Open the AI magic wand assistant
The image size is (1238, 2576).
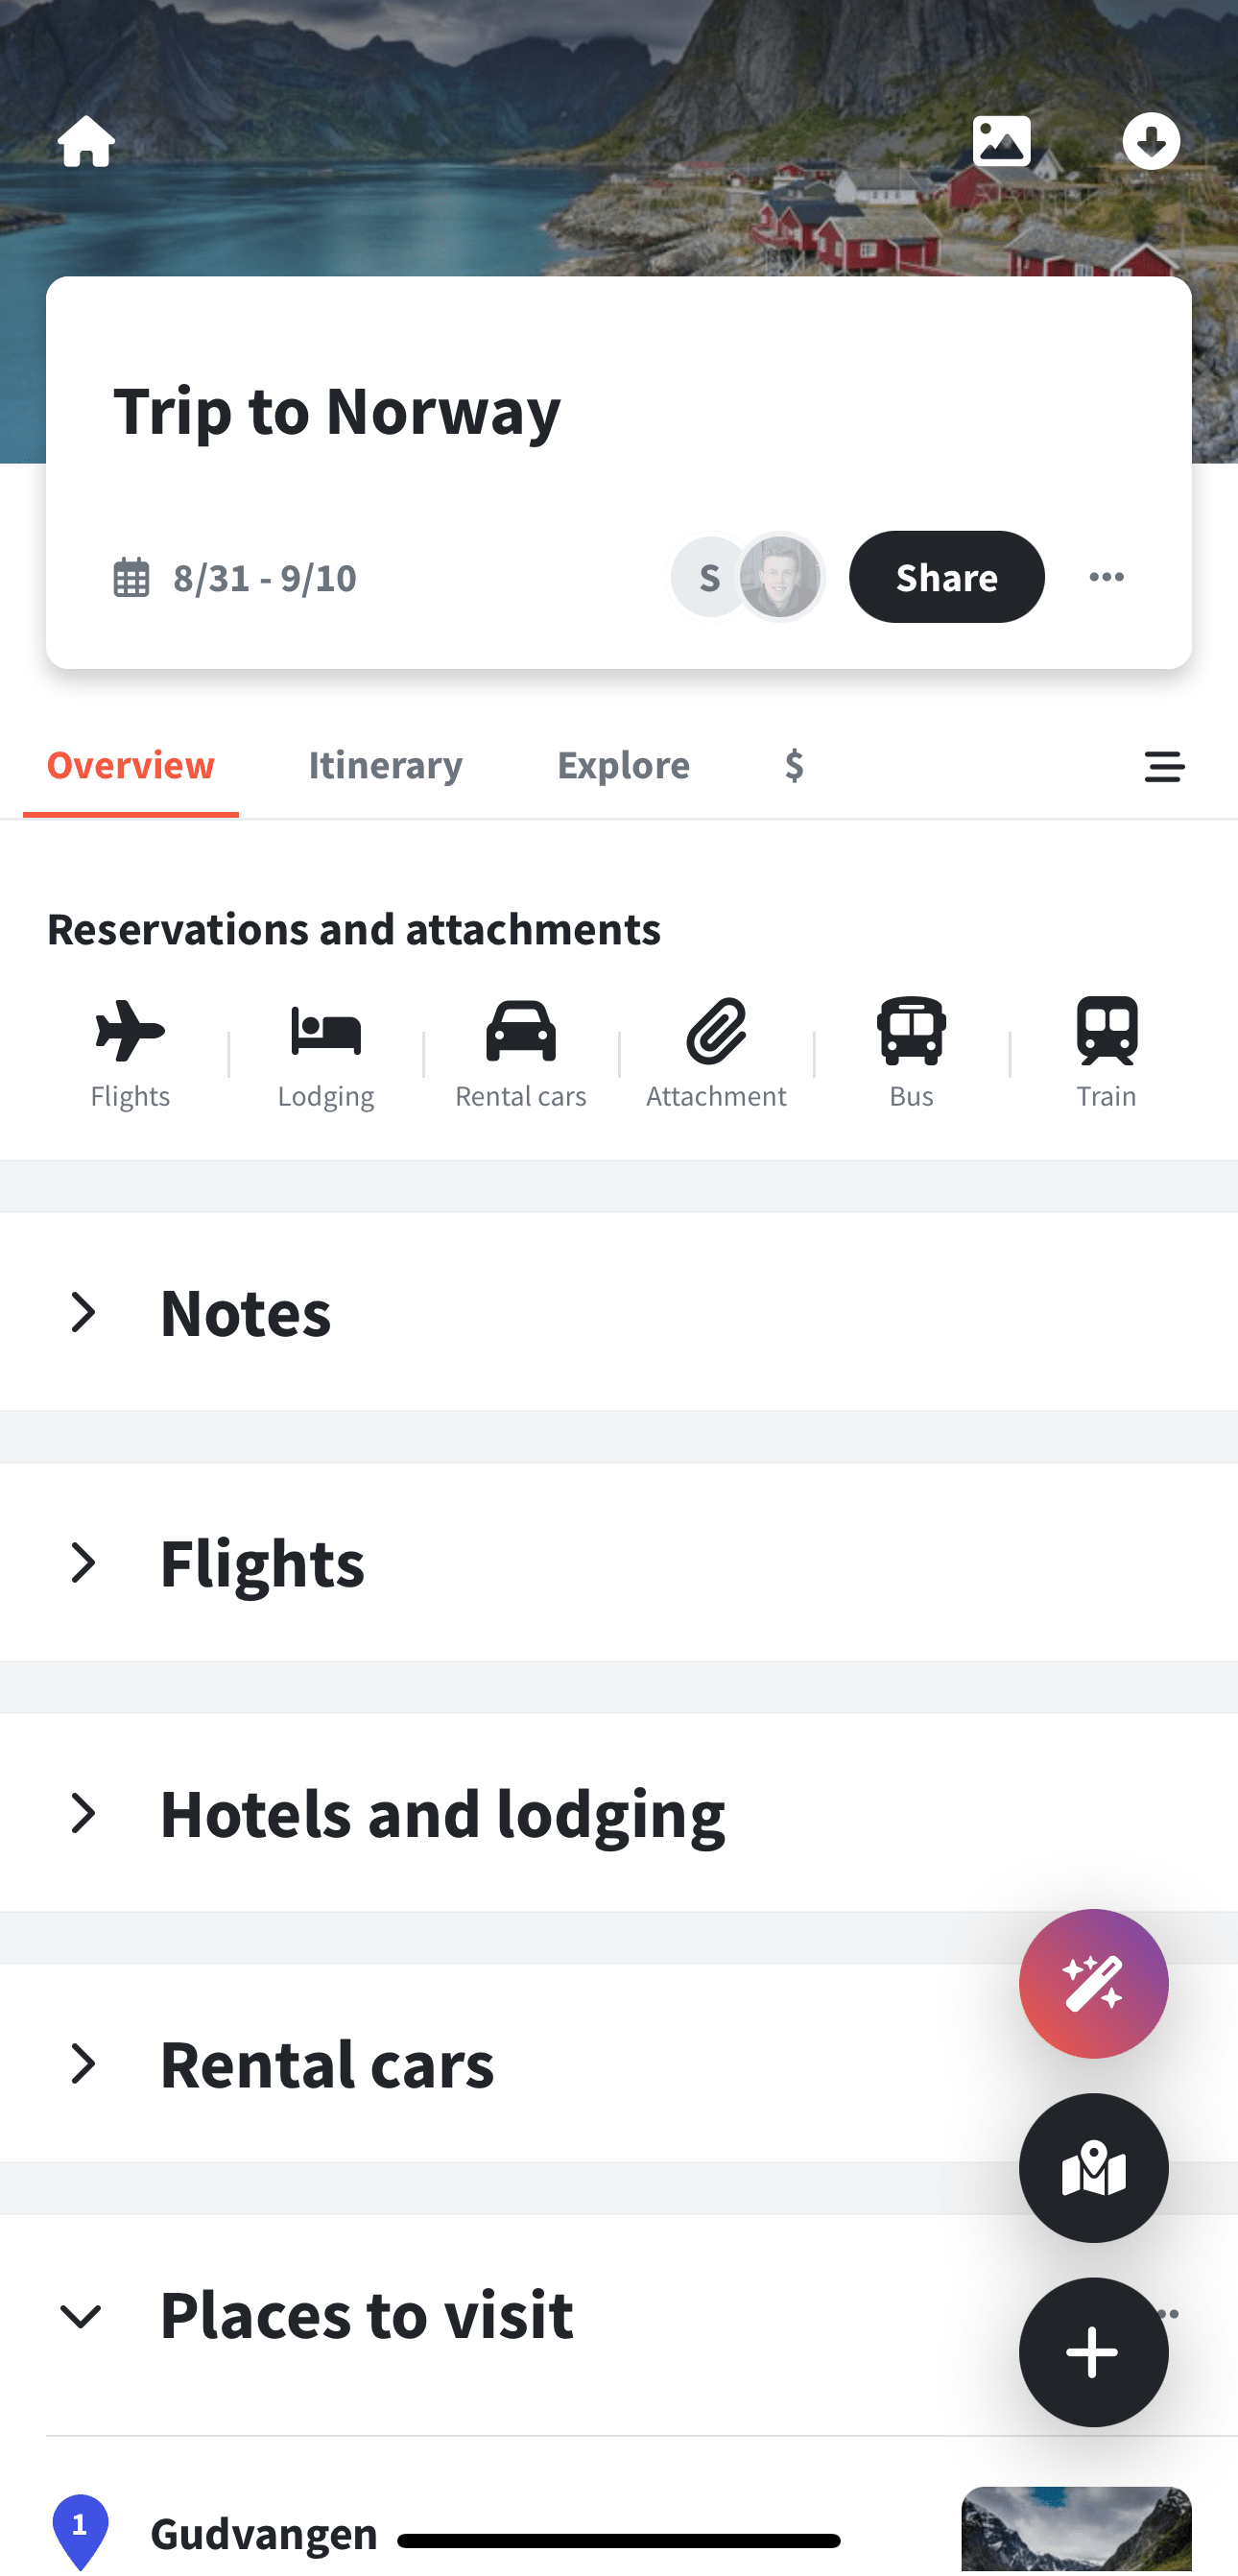click(x=1093, y=1983)
